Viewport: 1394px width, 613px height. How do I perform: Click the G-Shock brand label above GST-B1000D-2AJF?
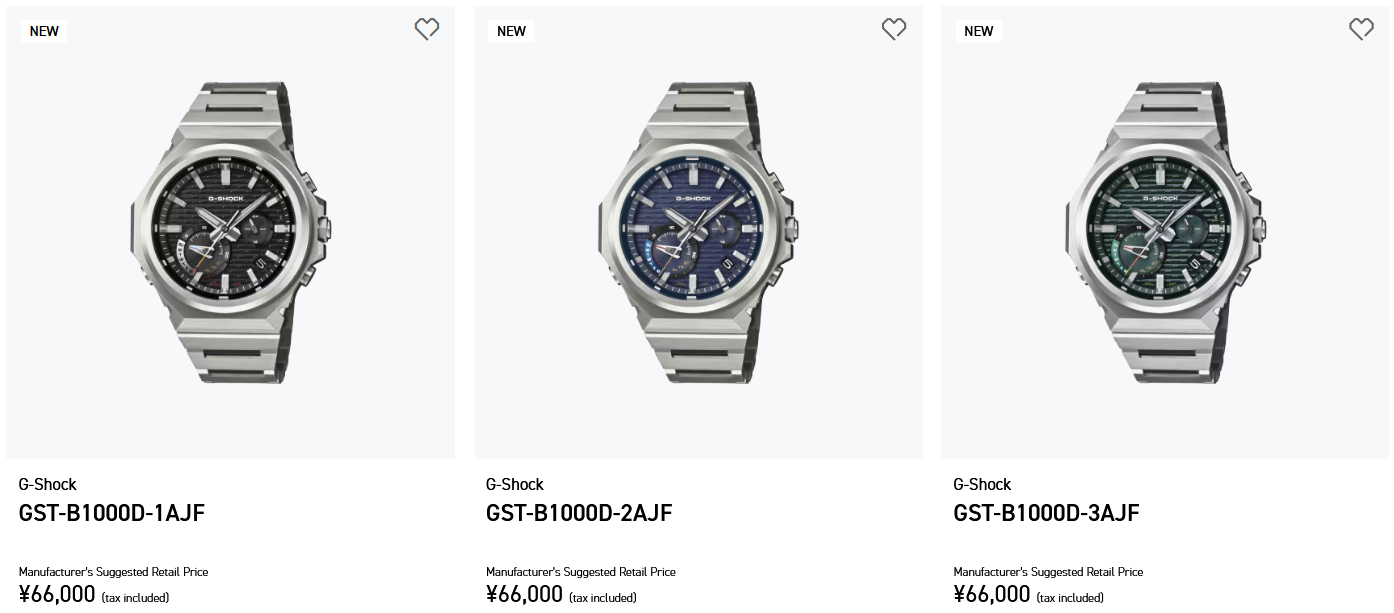[x=515, y=484]
